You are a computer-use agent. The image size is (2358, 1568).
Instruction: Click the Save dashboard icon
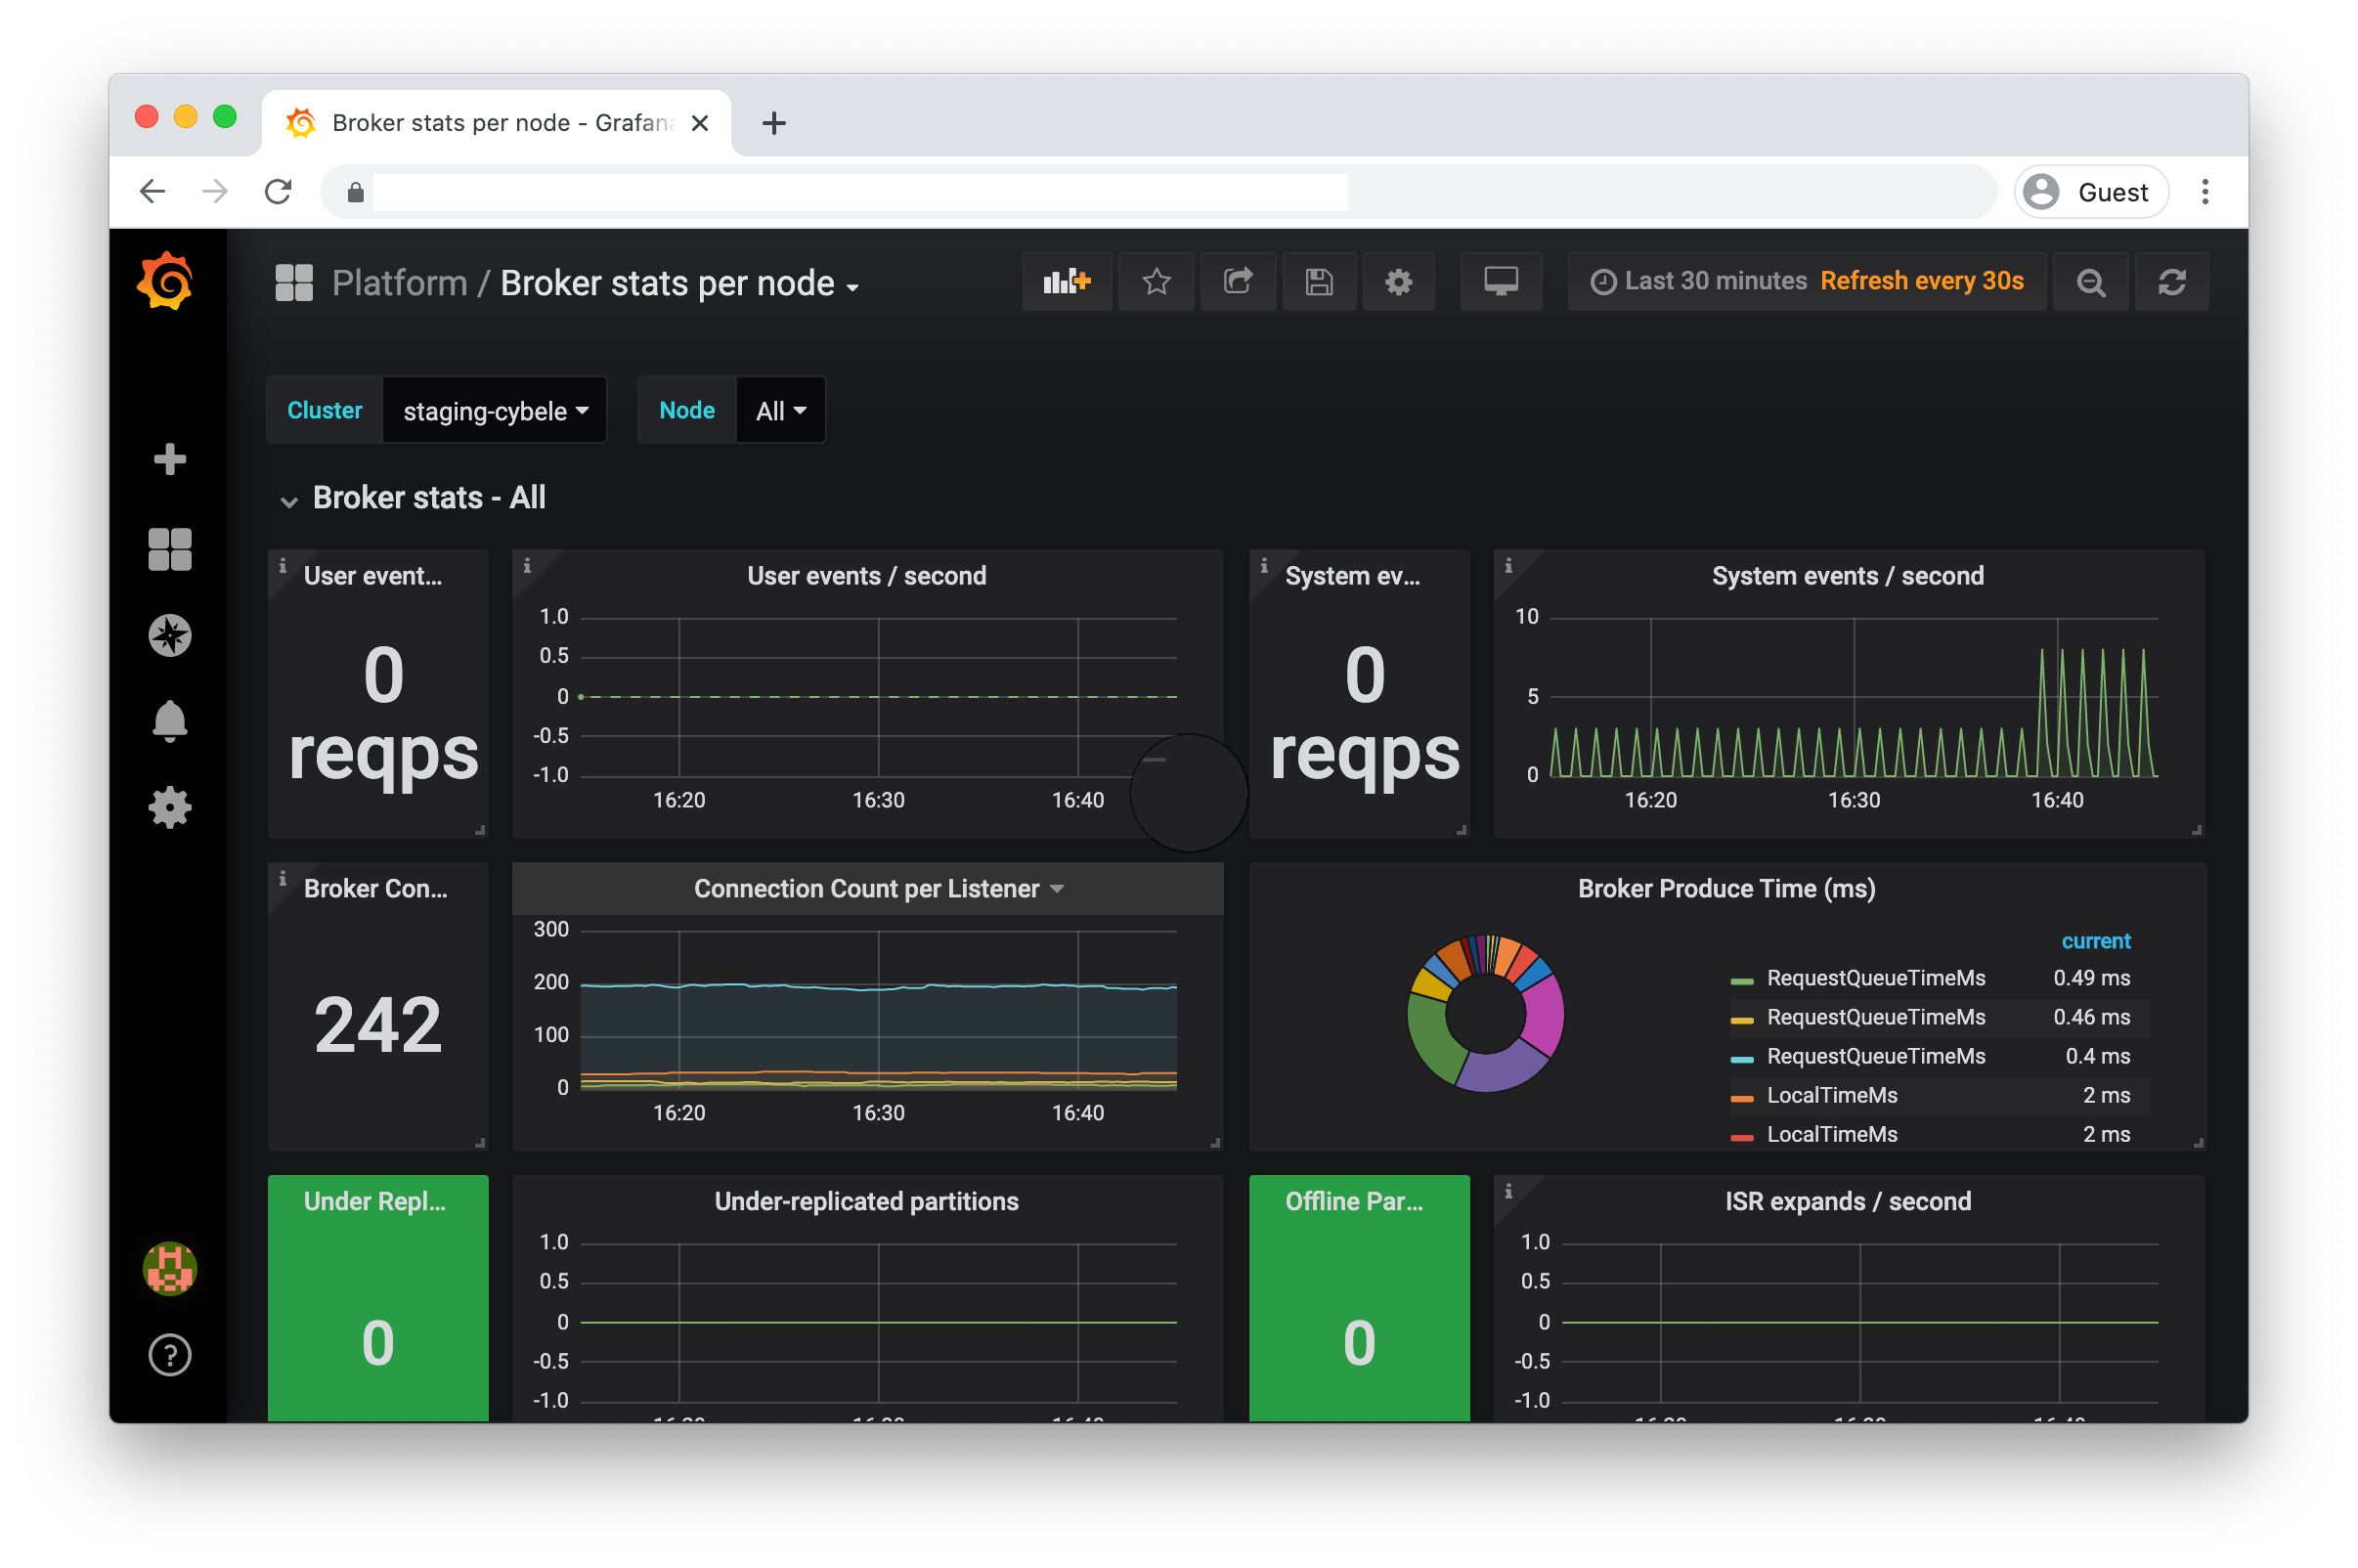1319,282
